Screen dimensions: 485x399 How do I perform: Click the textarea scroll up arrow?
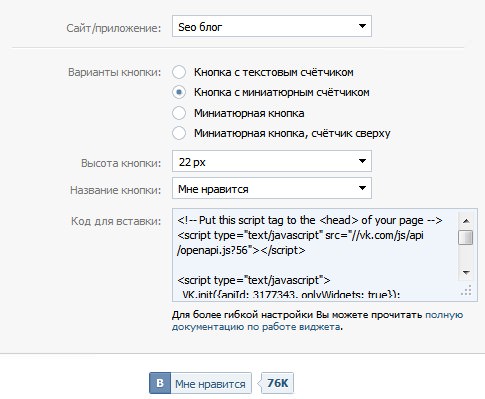[x=466, y=221]
